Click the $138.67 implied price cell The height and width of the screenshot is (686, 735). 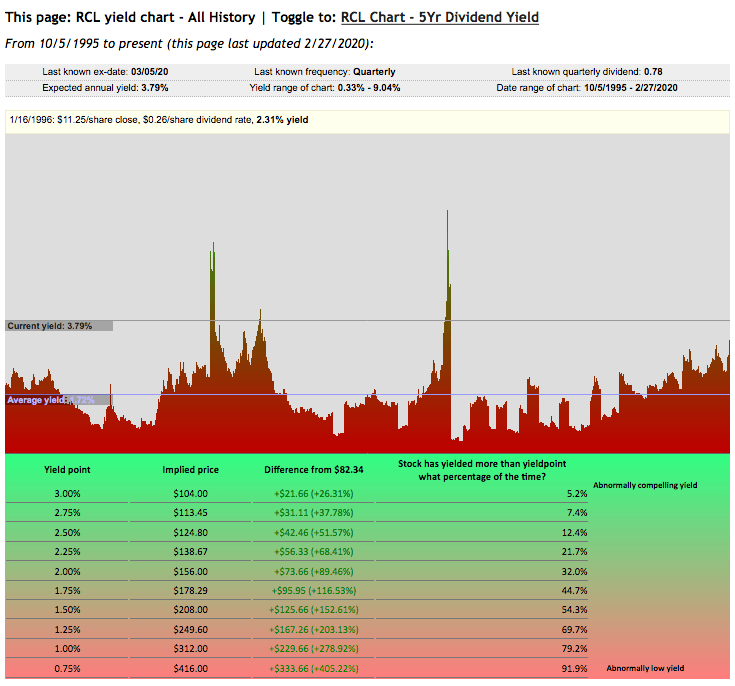[x=190, y=552]
